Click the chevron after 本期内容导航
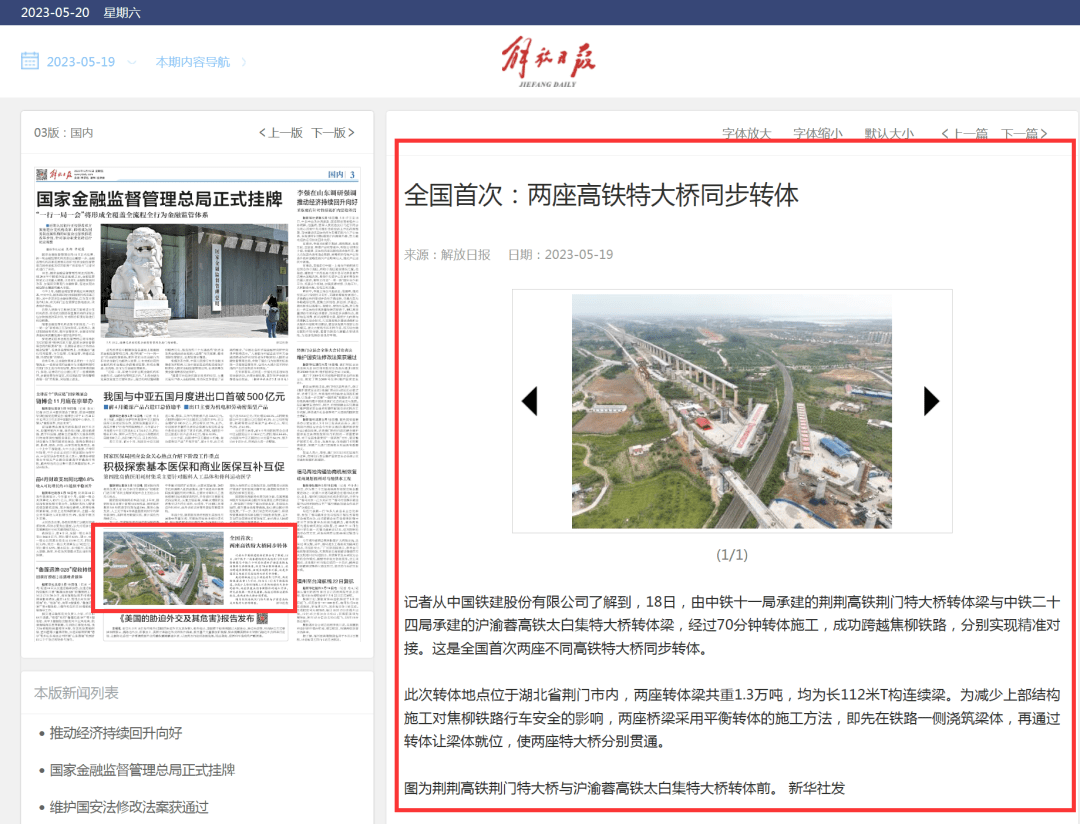This screenshot has height=824, width=1080. coord(243,62)
